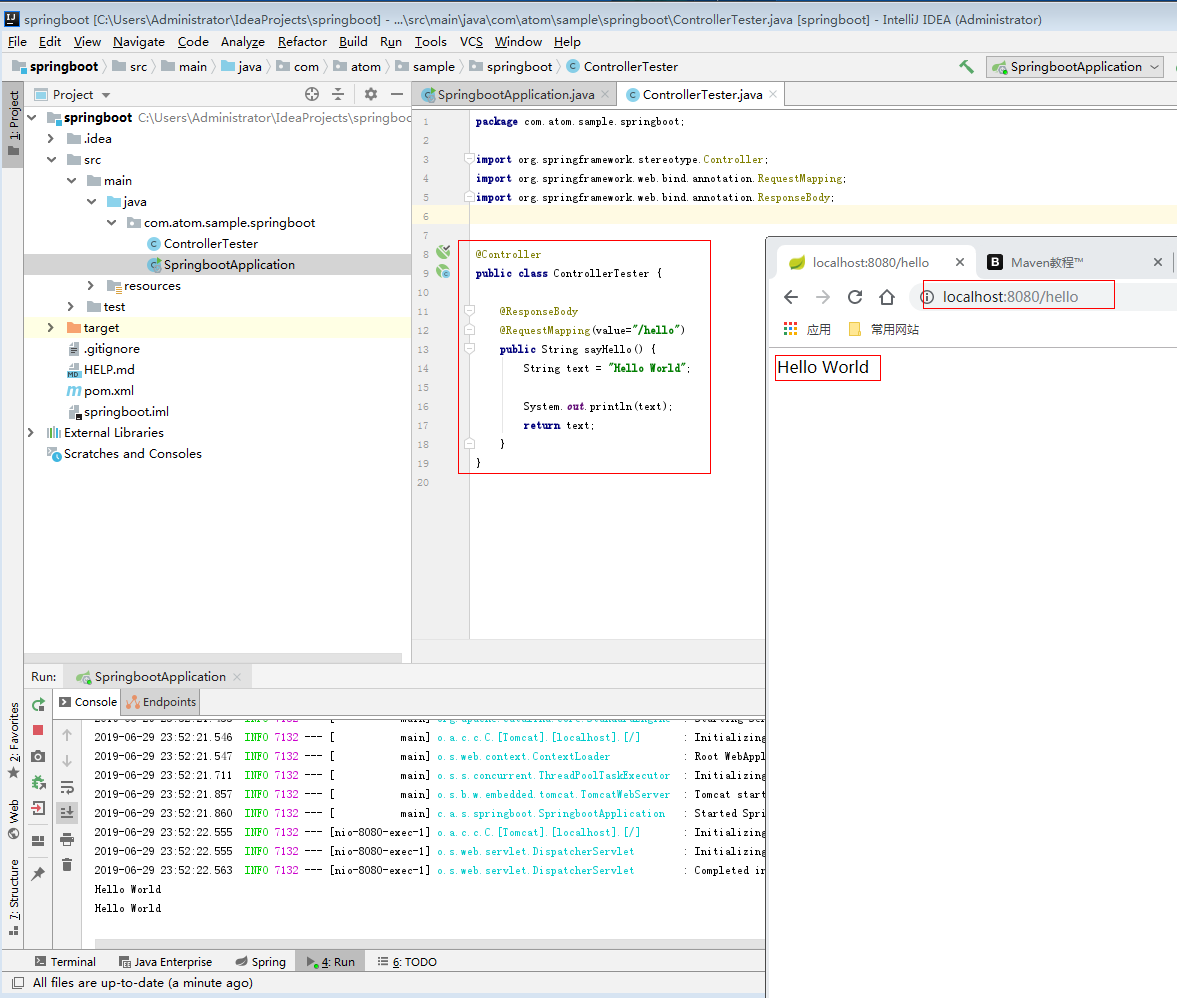Click the run gutter icon beside @Controller
The image size is (1177, 998).
444,252
